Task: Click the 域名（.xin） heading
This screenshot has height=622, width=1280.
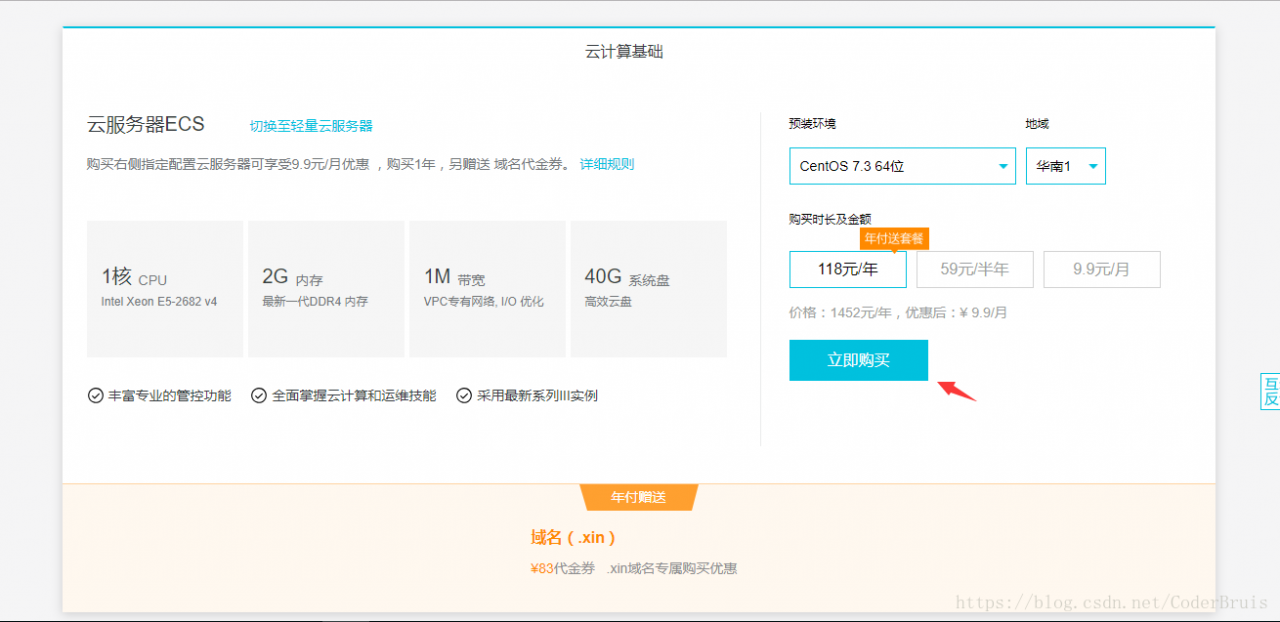Action: pos(573,538)
